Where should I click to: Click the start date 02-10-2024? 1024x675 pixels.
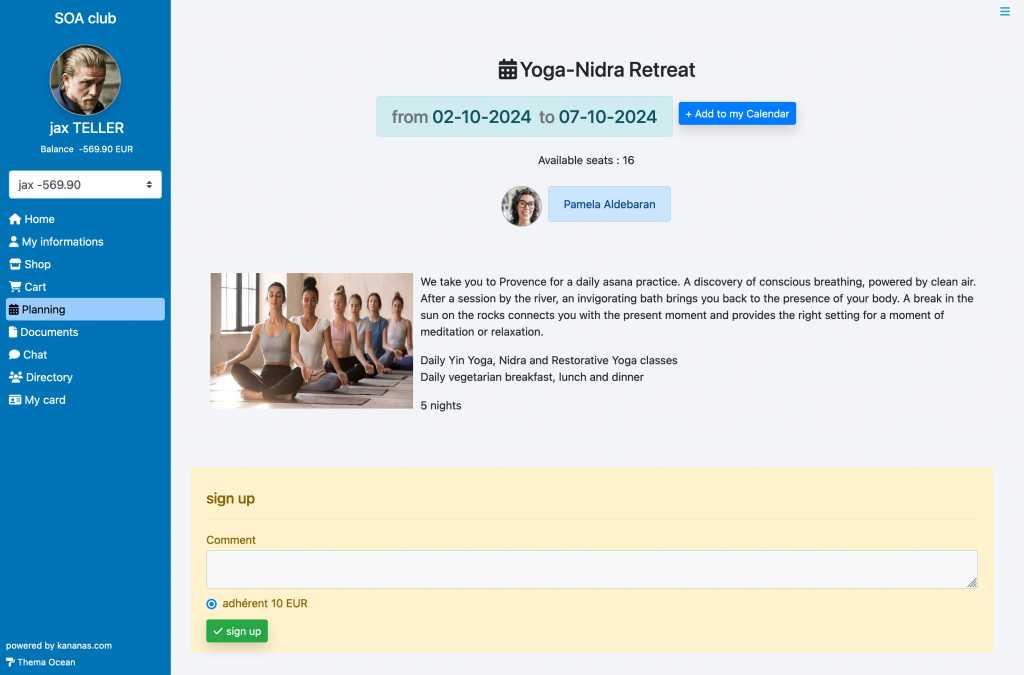(x=481, y=117)
